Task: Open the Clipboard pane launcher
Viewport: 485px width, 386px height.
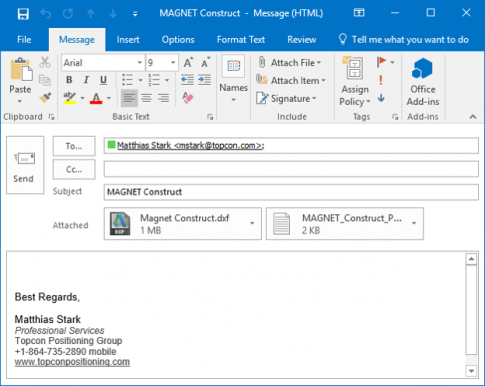Action: pyautogui.click(x=51, y=117)
